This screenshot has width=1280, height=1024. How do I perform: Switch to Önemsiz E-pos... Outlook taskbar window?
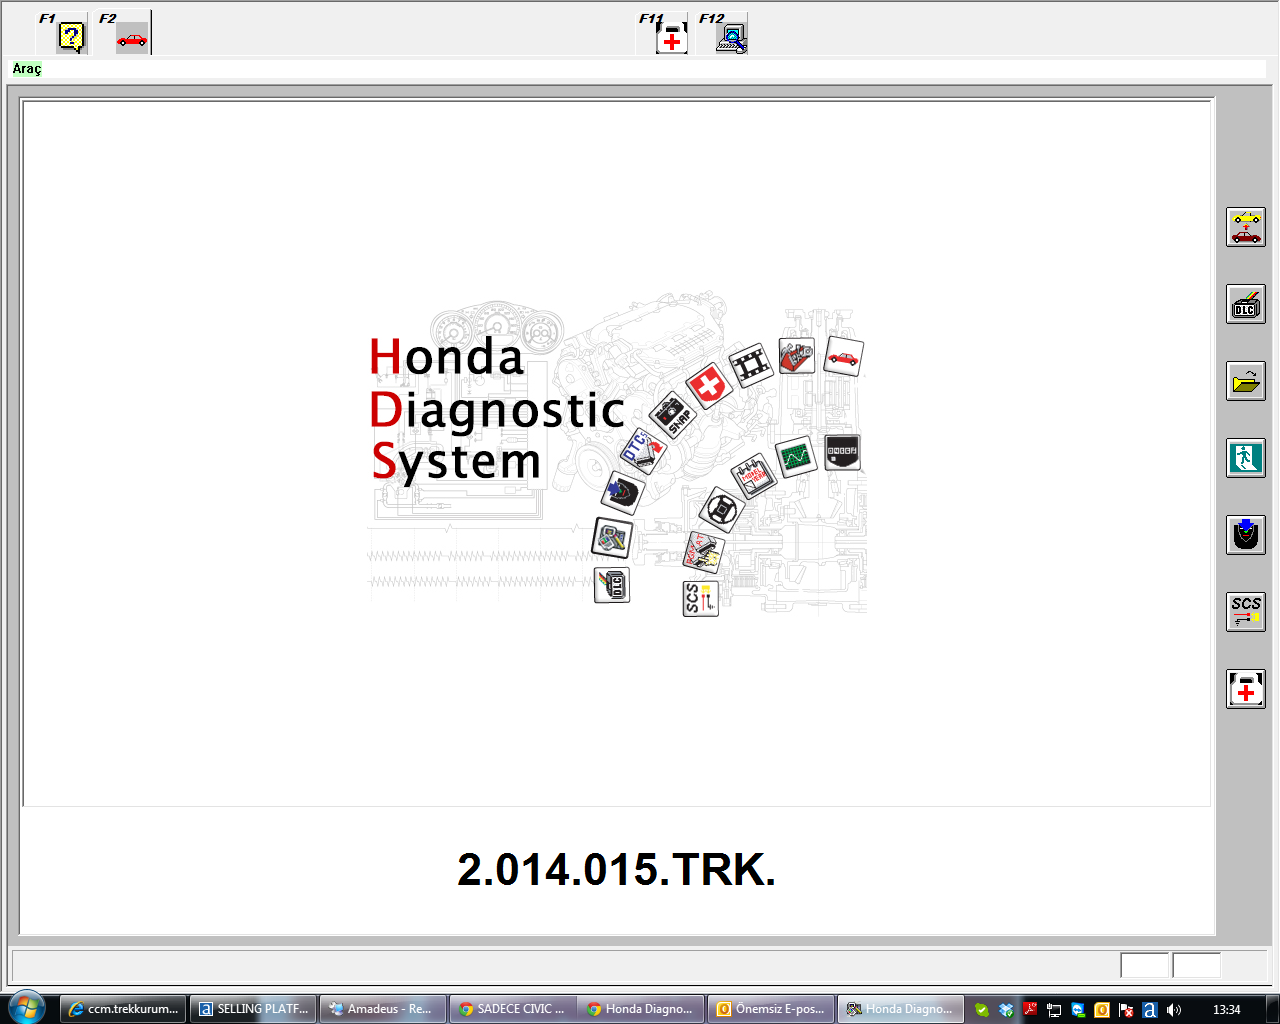point(771,1009)
